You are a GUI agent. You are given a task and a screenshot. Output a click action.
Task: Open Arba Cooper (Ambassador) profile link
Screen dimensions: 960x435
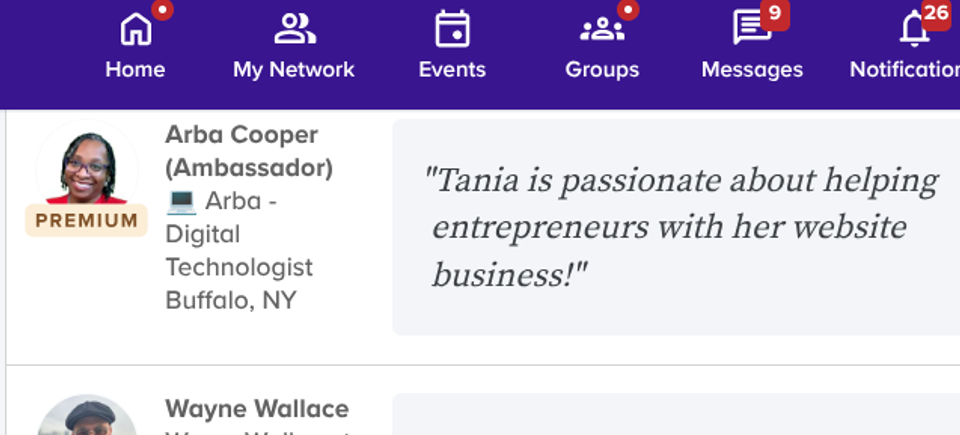tap(249, 151)
